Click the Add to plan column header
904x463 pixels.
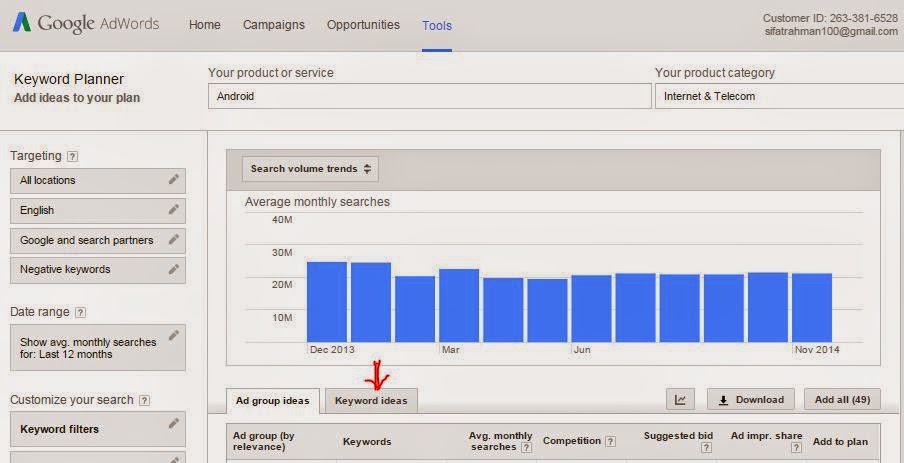[840, 442]
